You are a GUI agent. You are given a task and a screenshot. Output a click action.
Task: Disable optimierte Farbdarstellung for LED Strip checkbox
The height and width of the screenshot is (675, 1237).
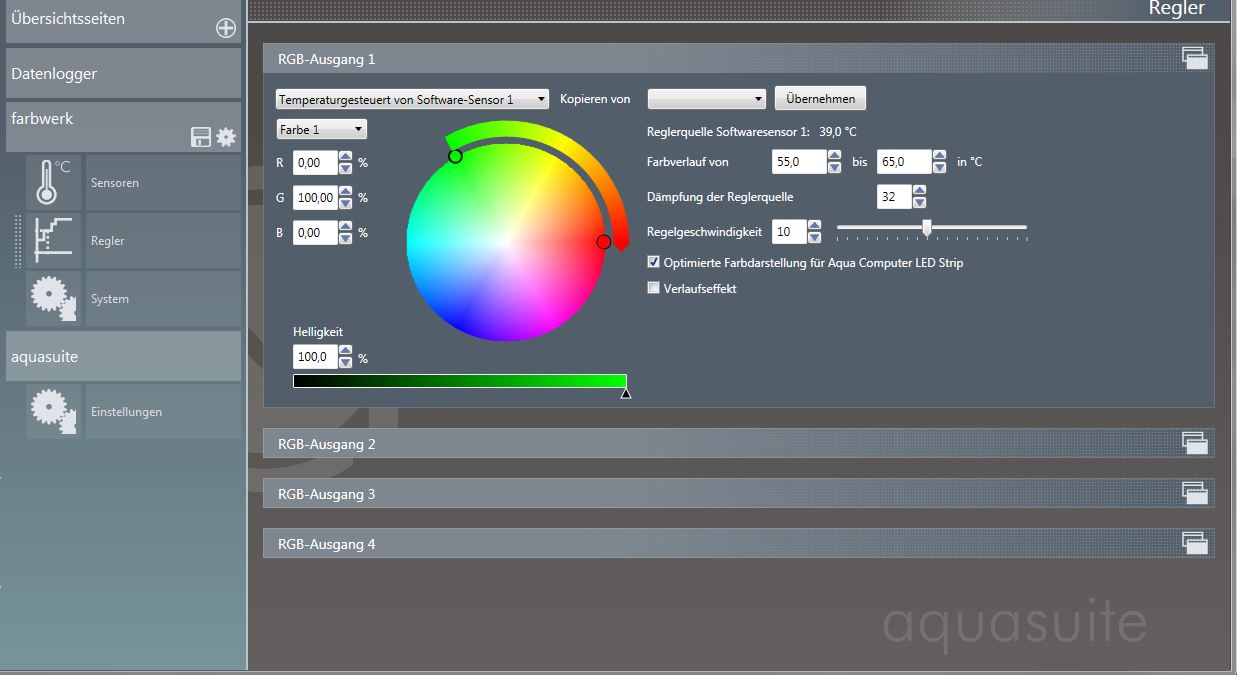(654, 263)
